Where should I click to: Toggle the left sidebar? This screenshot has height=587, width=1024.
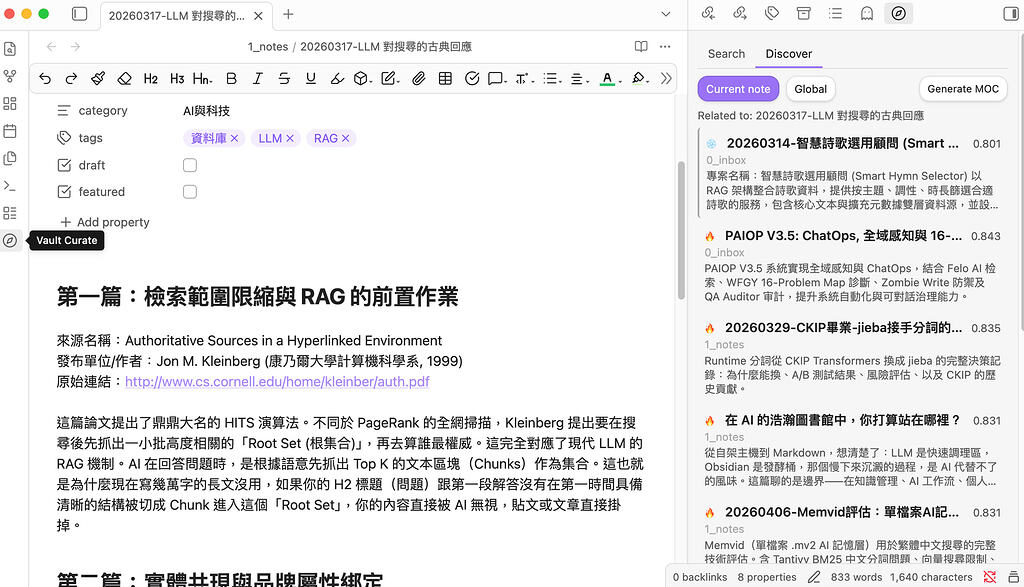pyautogui.click(x=80, y=14)
